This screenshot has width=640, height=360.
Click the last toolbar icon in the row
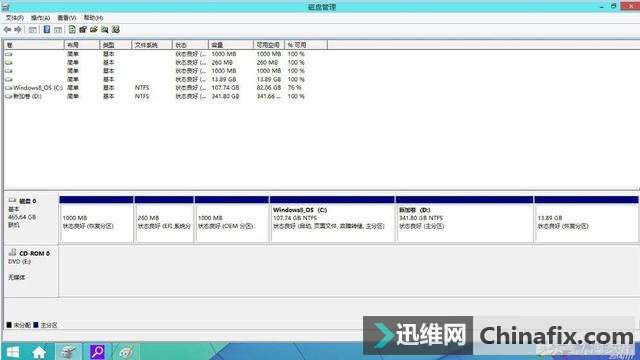point(116,29)
